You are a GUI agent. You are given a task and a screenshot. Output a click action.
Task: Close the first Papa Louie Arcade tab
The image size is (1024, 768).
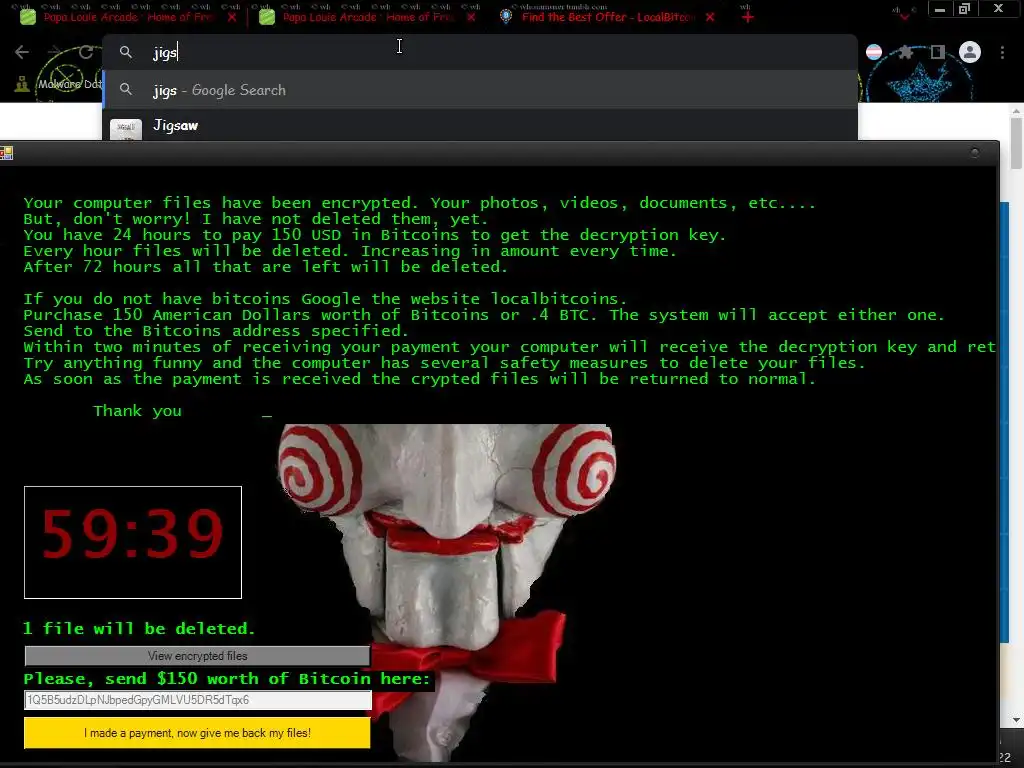tap(232, 17)
